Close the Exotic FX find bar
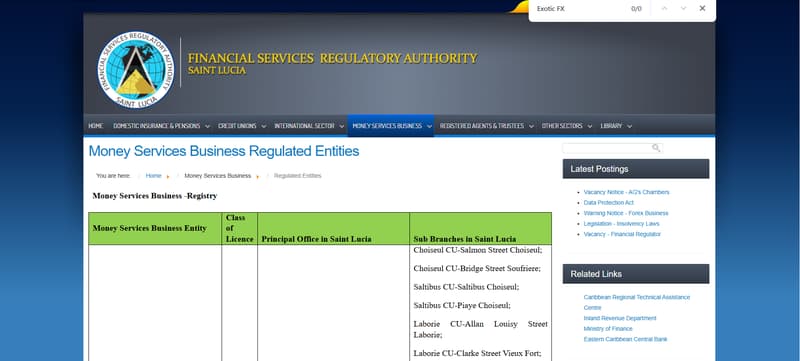The image size is (800, 361). pos(703,9)
